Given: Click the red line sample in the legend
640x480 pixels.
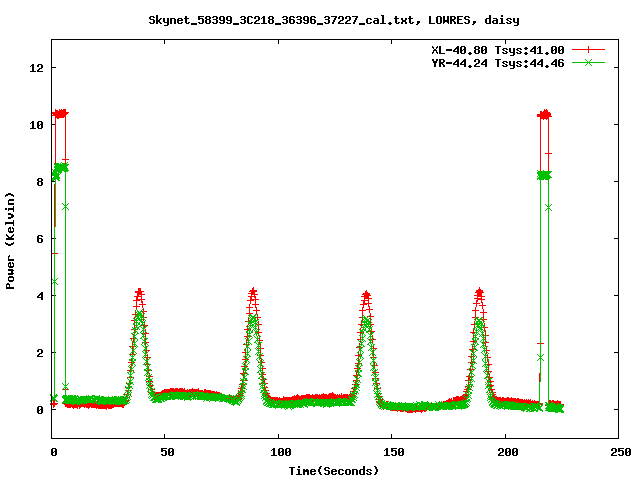Looking at the screenshot, I should (588, 50).
